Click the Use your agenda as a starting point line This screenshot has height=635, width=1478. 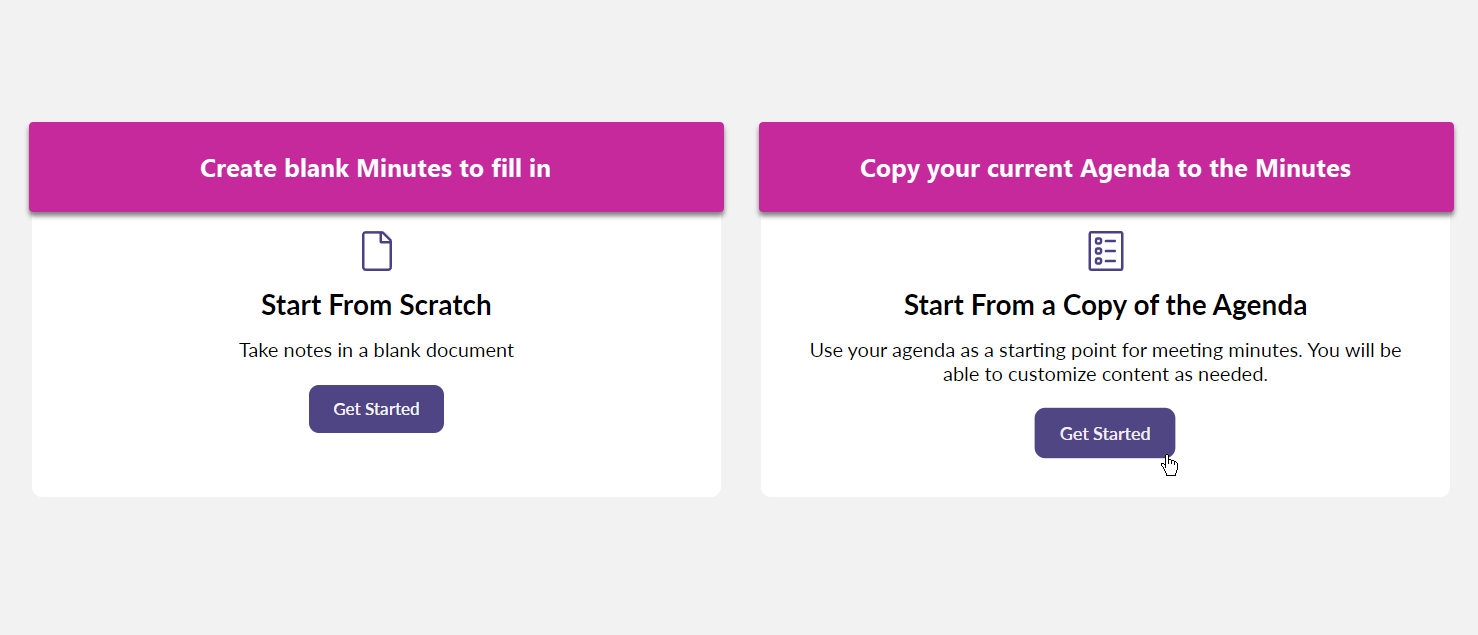click(1105, 351)
